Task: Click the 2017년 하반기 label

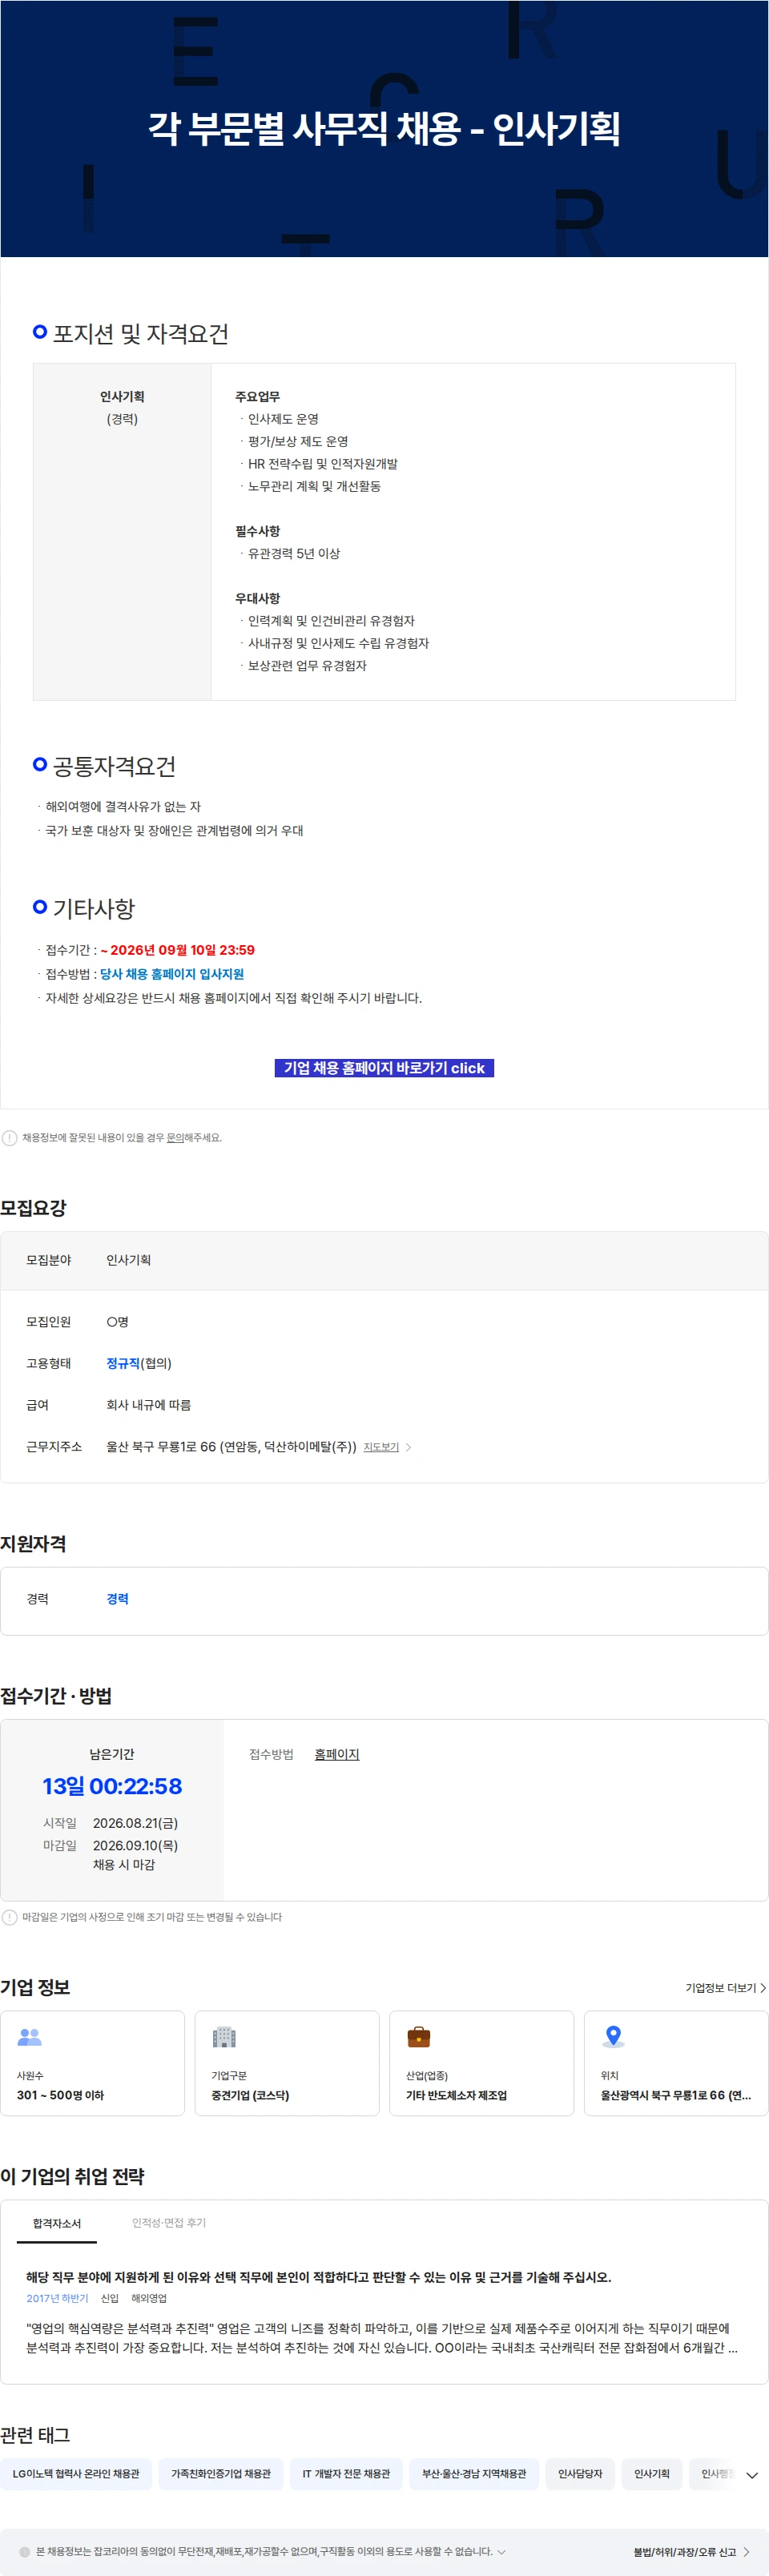Action: pyautogui.click(x=57, y=2298)
